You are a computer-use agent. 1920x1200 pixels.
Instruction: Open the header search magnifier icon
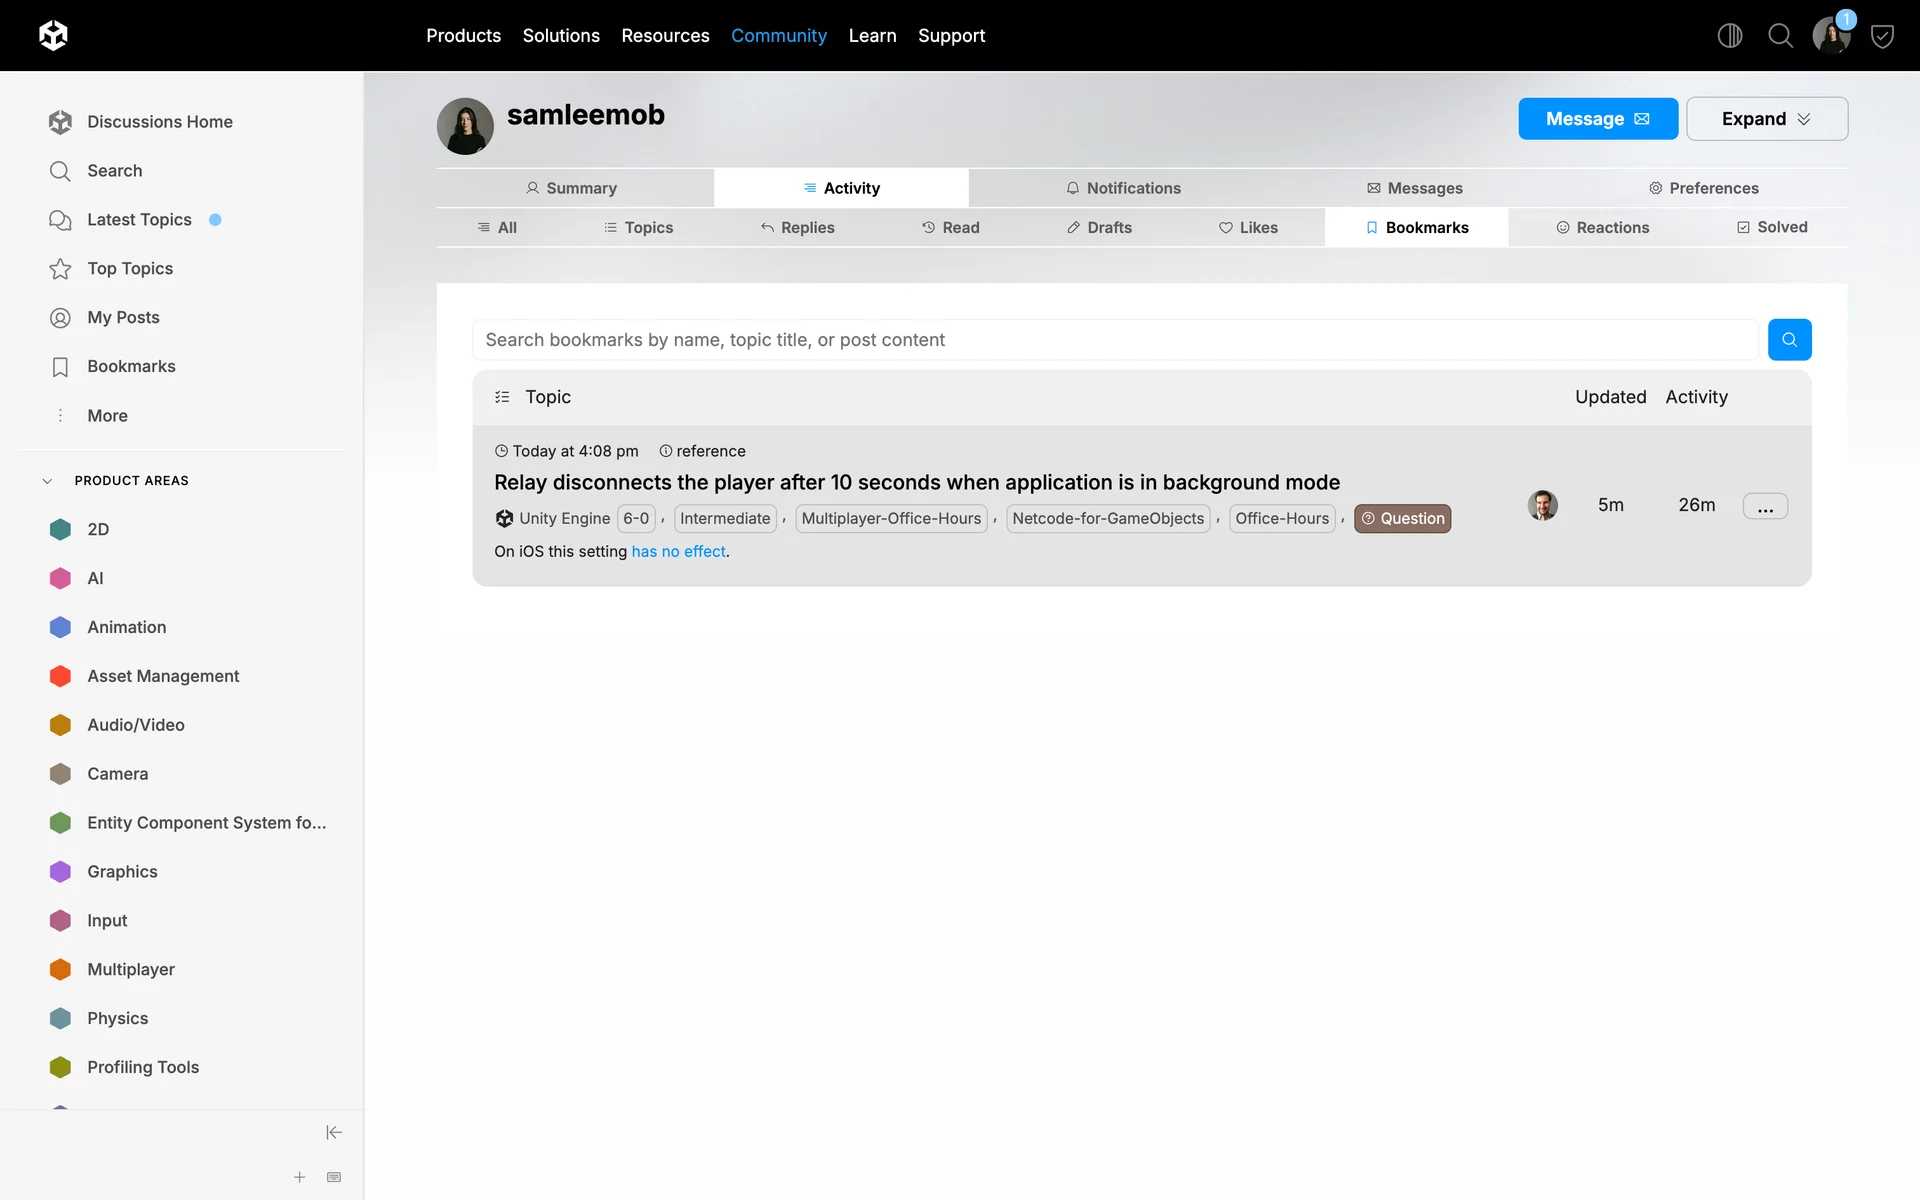(1780, 36)
